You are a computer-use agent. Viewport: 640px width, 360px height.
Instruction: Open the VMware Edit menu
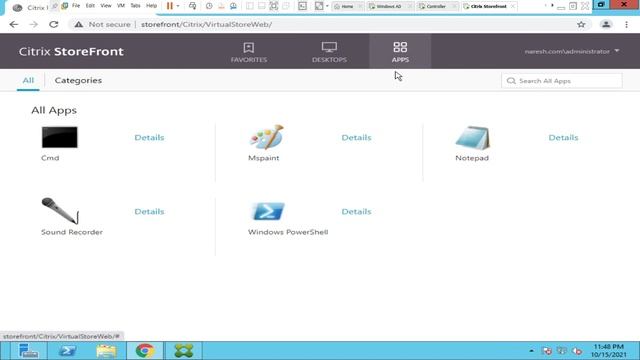(x=90, y=6)
